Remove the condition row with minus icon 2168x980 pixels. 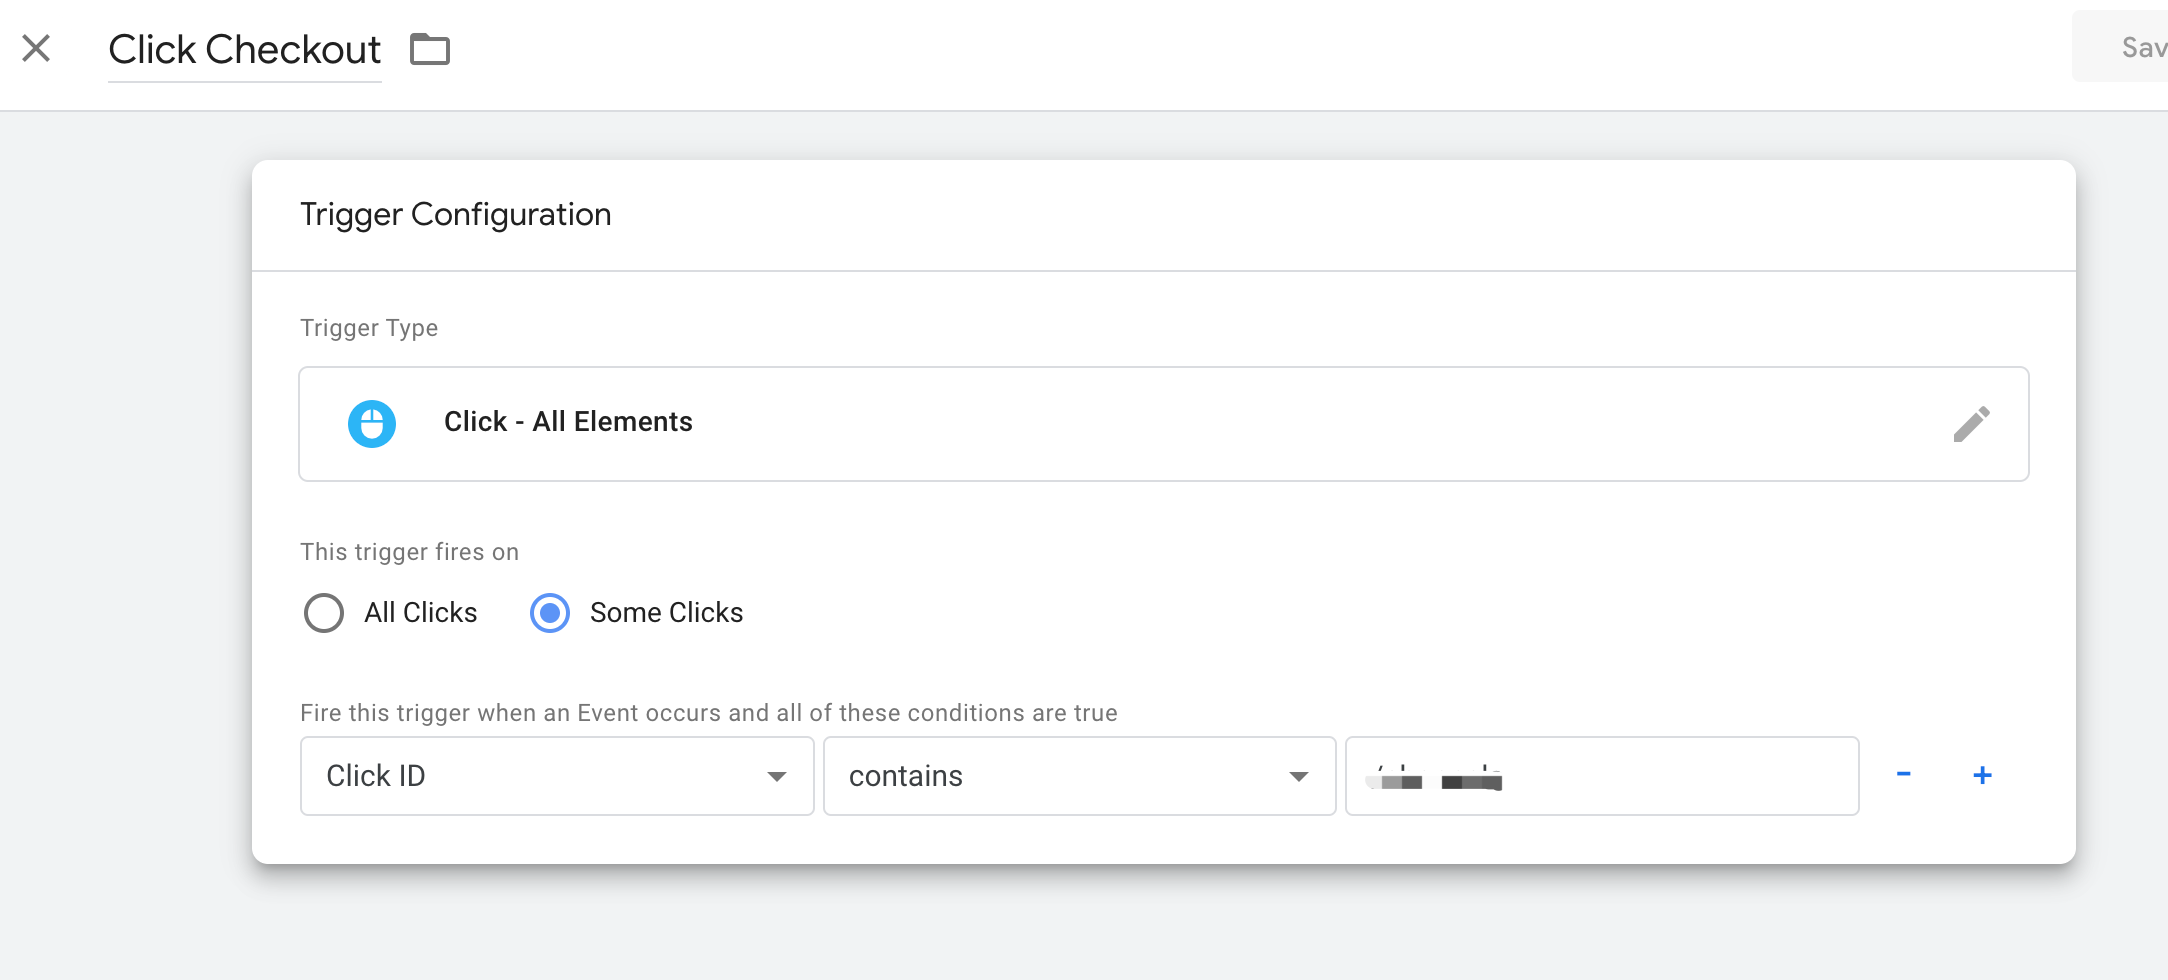[x=1904, y=775]
